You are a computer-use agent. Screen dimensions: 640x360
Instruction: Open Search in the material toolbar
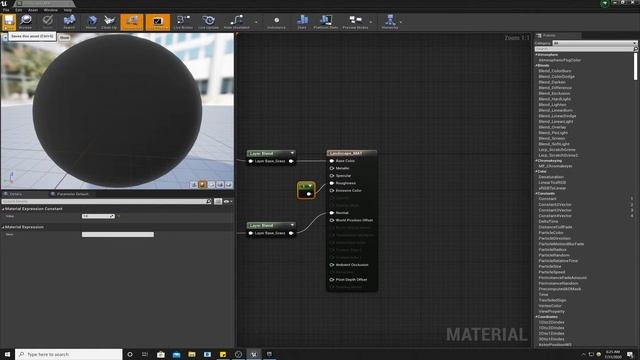[69, 22]
